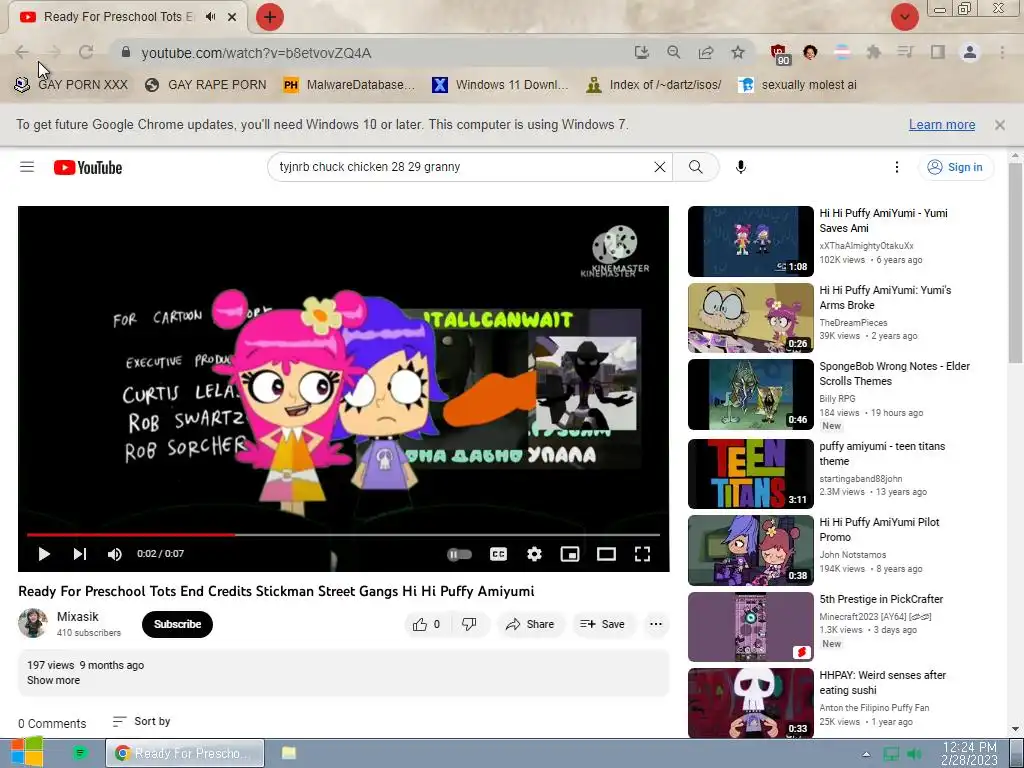
Task: Switch to Chrome taskbar window button
Action: 185,753
